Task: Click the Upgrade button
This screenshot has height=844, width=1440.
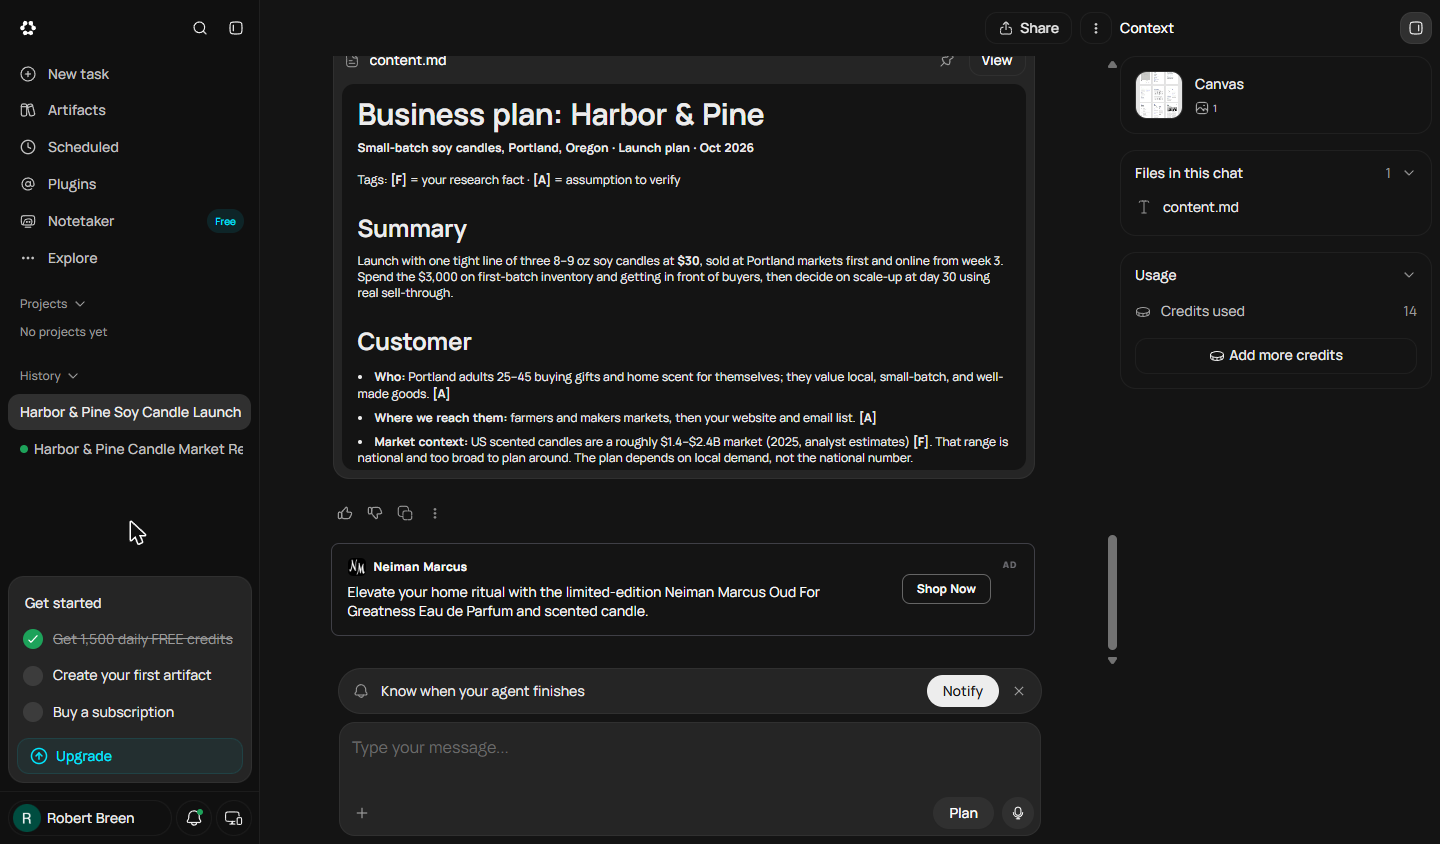Action: pos(130,756)
